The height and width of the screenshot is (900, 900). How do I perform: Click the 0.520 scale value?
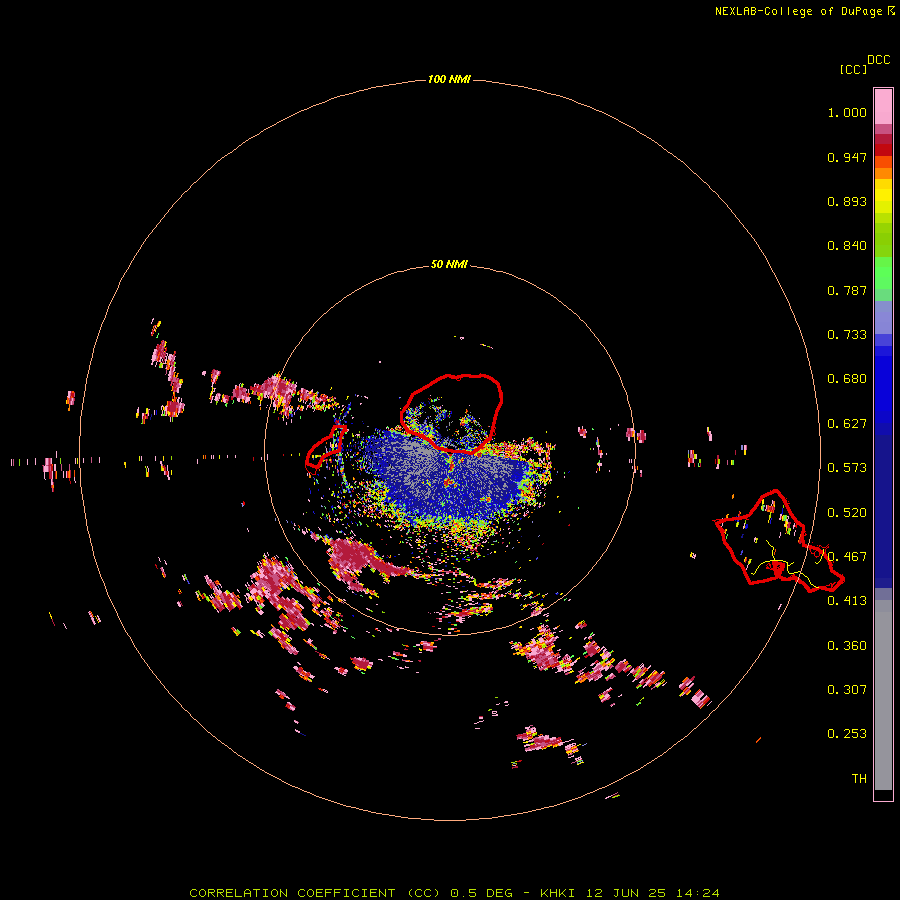(847, 513)
